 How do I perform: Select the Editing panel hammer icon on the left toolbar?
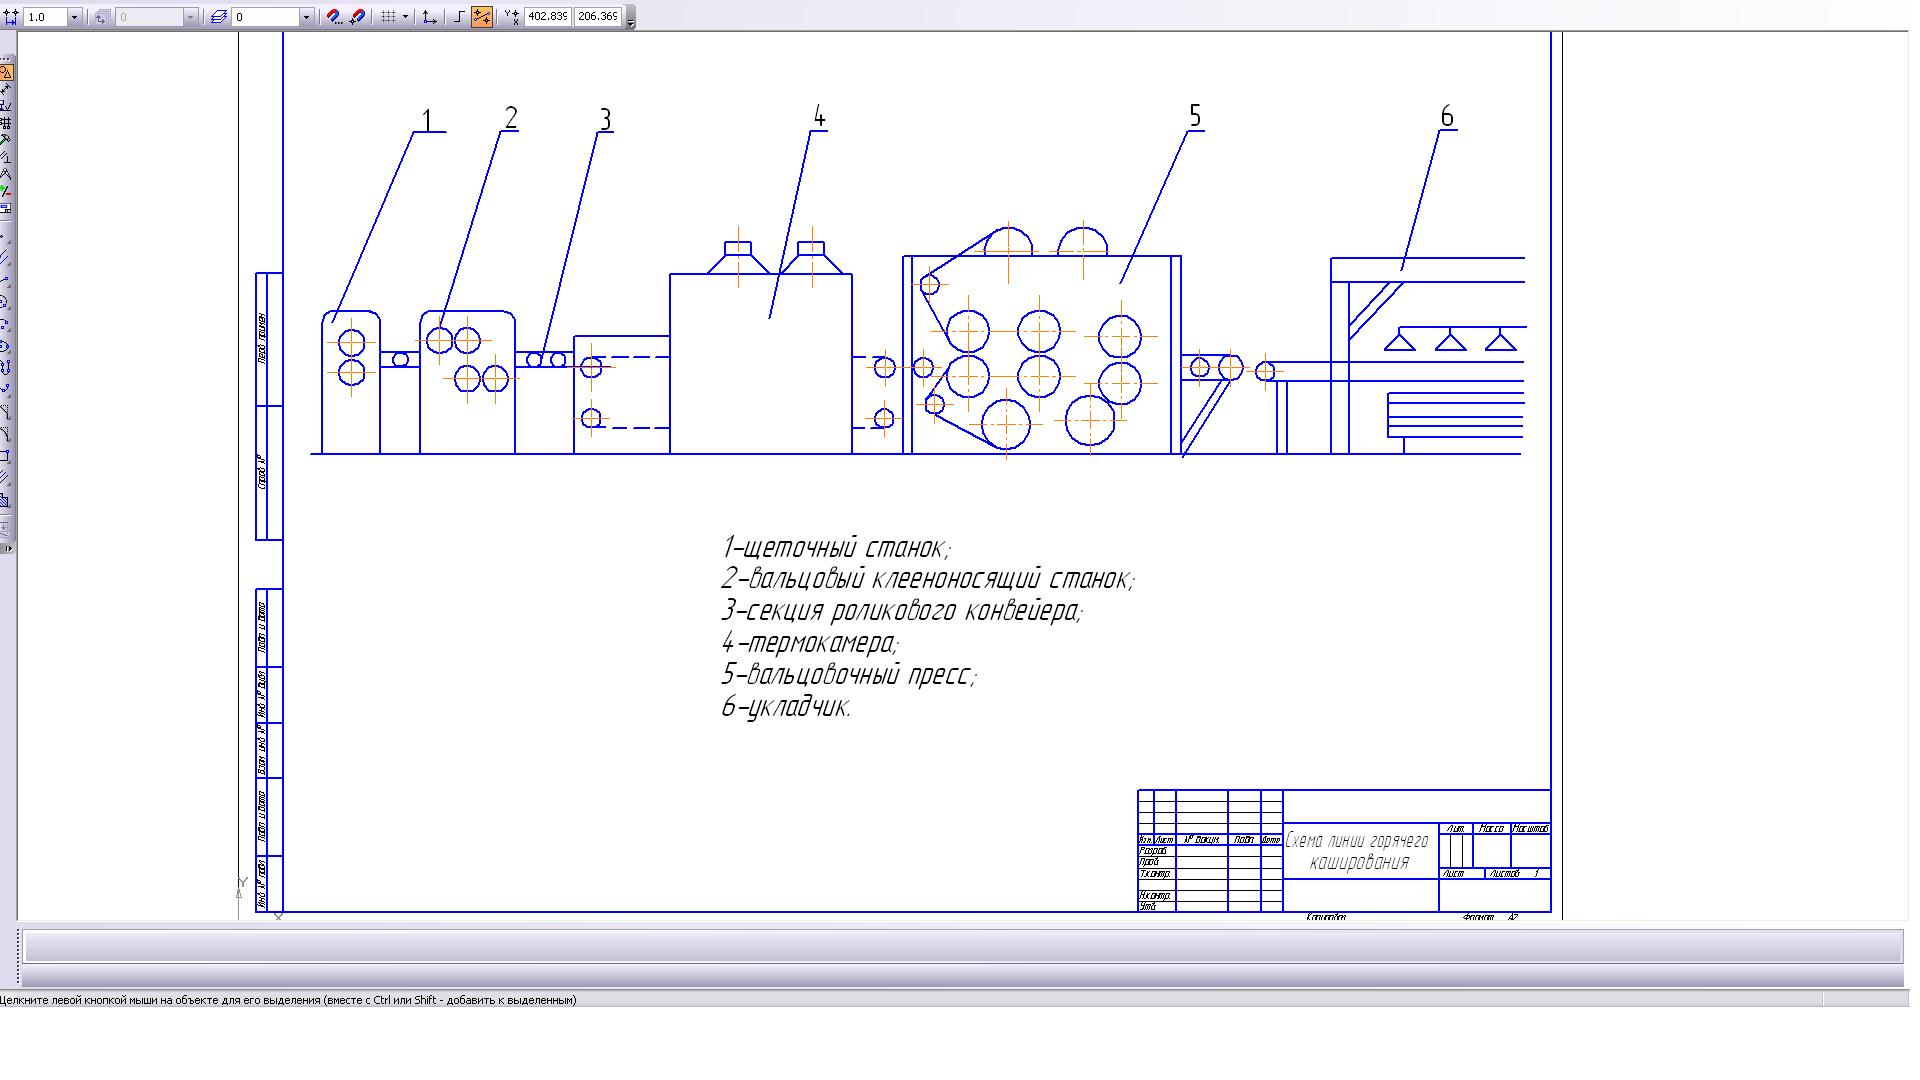pos(5,140)
